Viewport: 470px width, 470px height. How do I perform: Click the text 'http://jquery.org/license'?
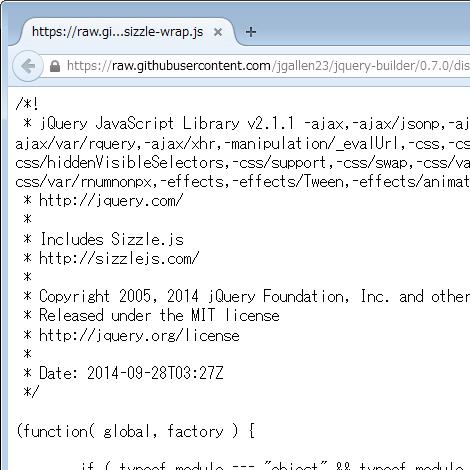pyautogui.click(x=139, y=335)
